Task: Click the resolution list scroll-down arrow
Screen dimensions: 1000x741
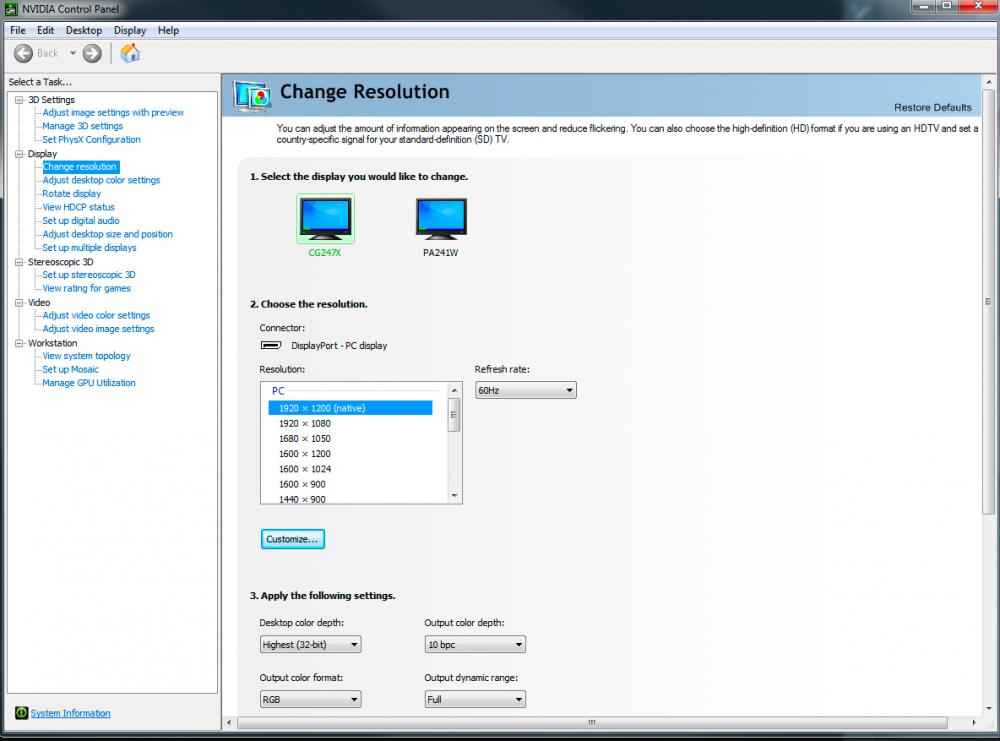Action: (x=454, y=495)
